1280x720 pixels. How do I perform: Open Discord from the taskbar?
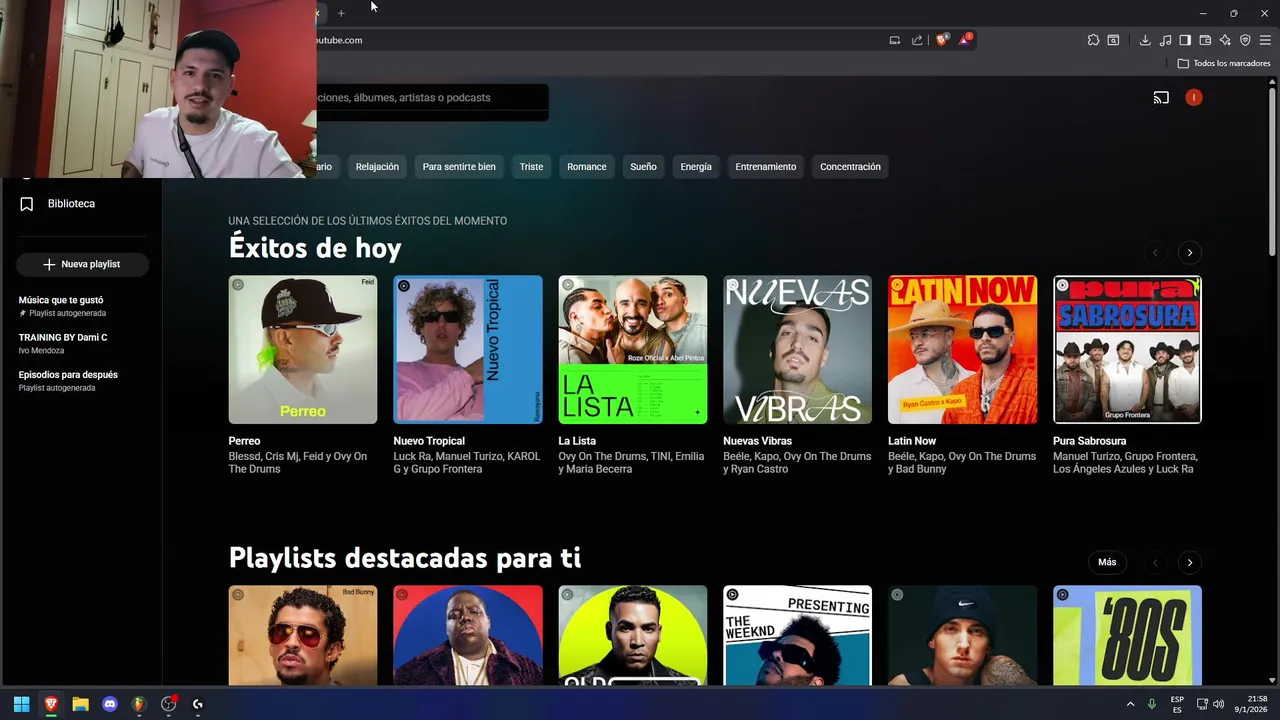(110, 704)
